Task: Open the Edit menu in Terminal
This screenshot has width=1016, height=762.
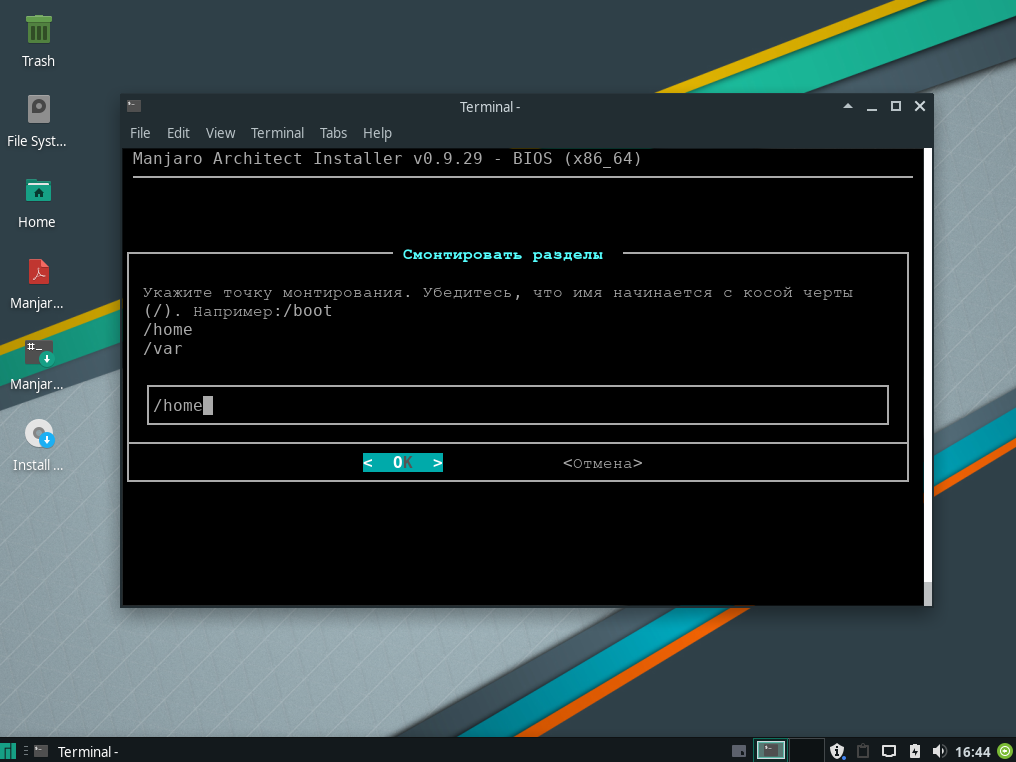Action: [178, 133]
